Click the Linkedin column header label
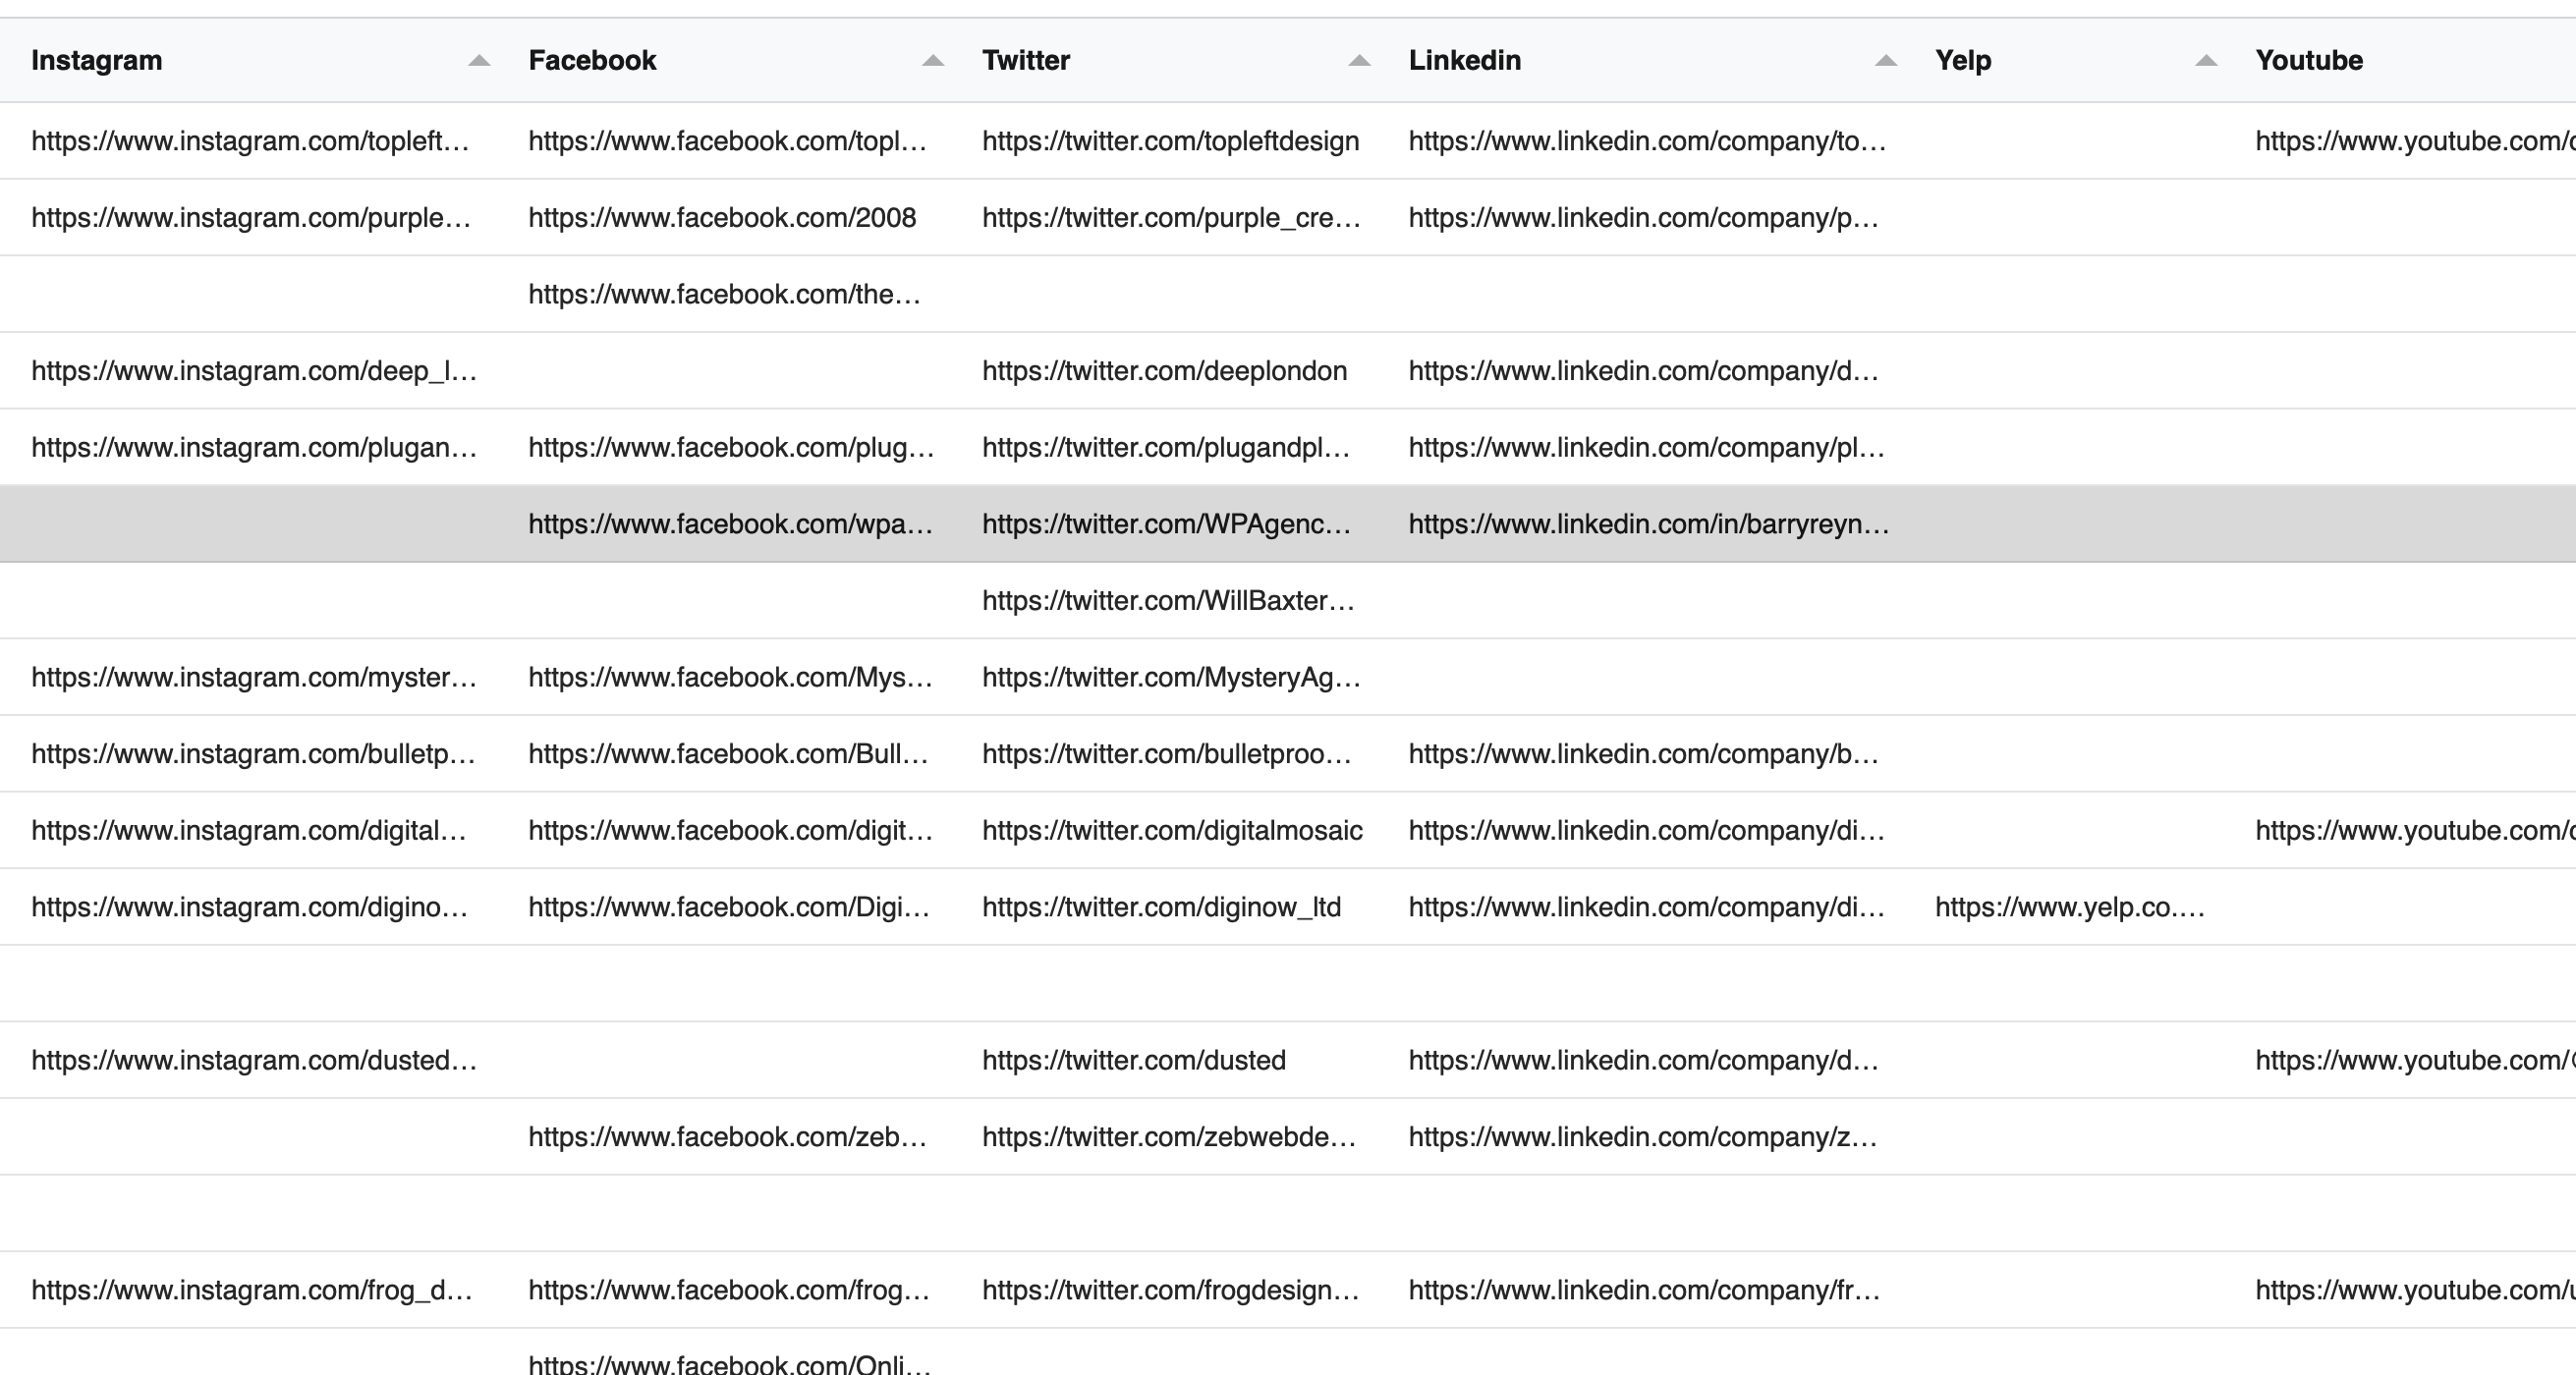Image resolution: width=2576 pixels, height=1375 pixels. tap(1464, 60)
